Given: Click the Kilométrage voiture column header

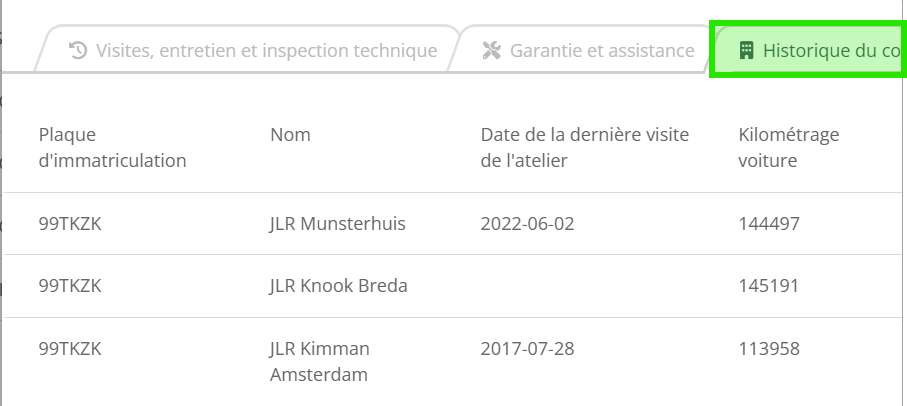Looking at the screenshot, I should (788, 147).
